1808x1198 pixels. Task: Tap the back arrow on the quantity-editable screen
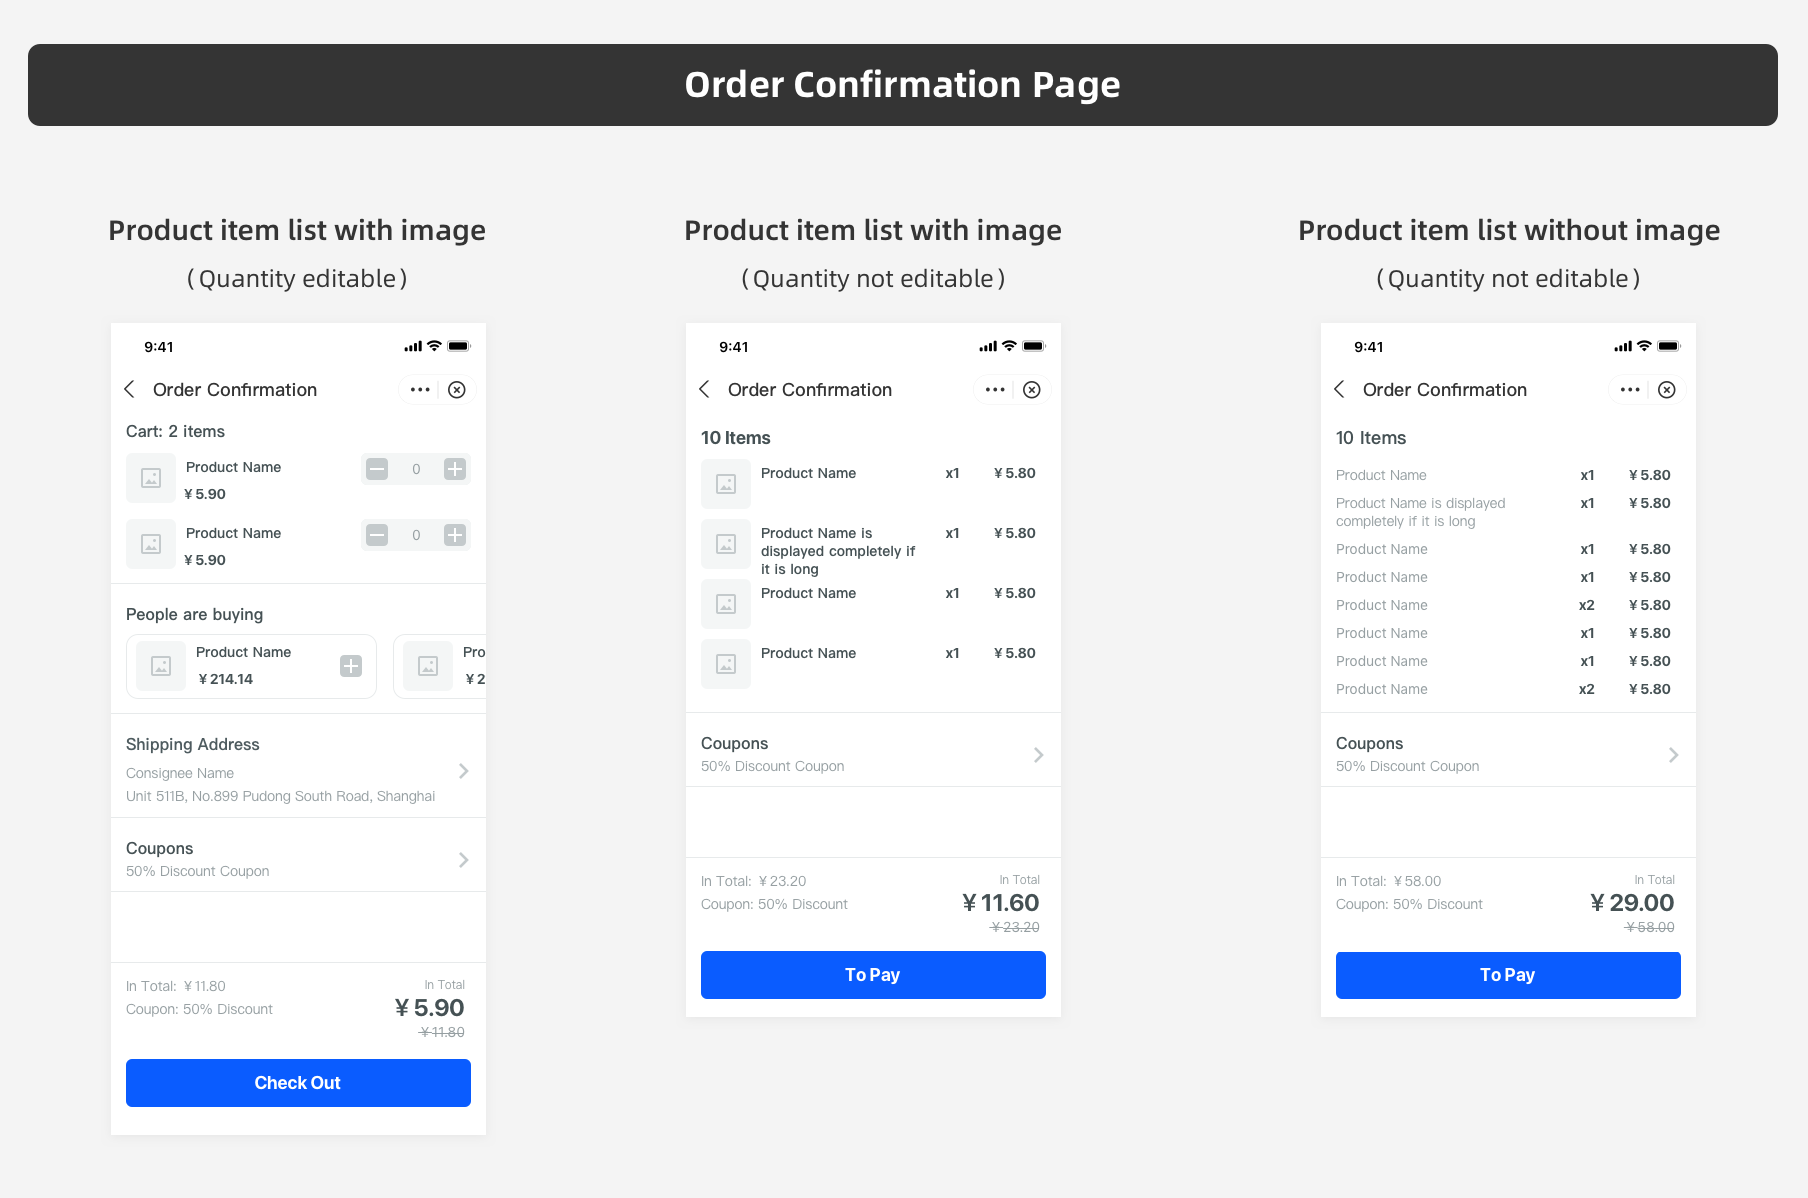coord(129,390)
